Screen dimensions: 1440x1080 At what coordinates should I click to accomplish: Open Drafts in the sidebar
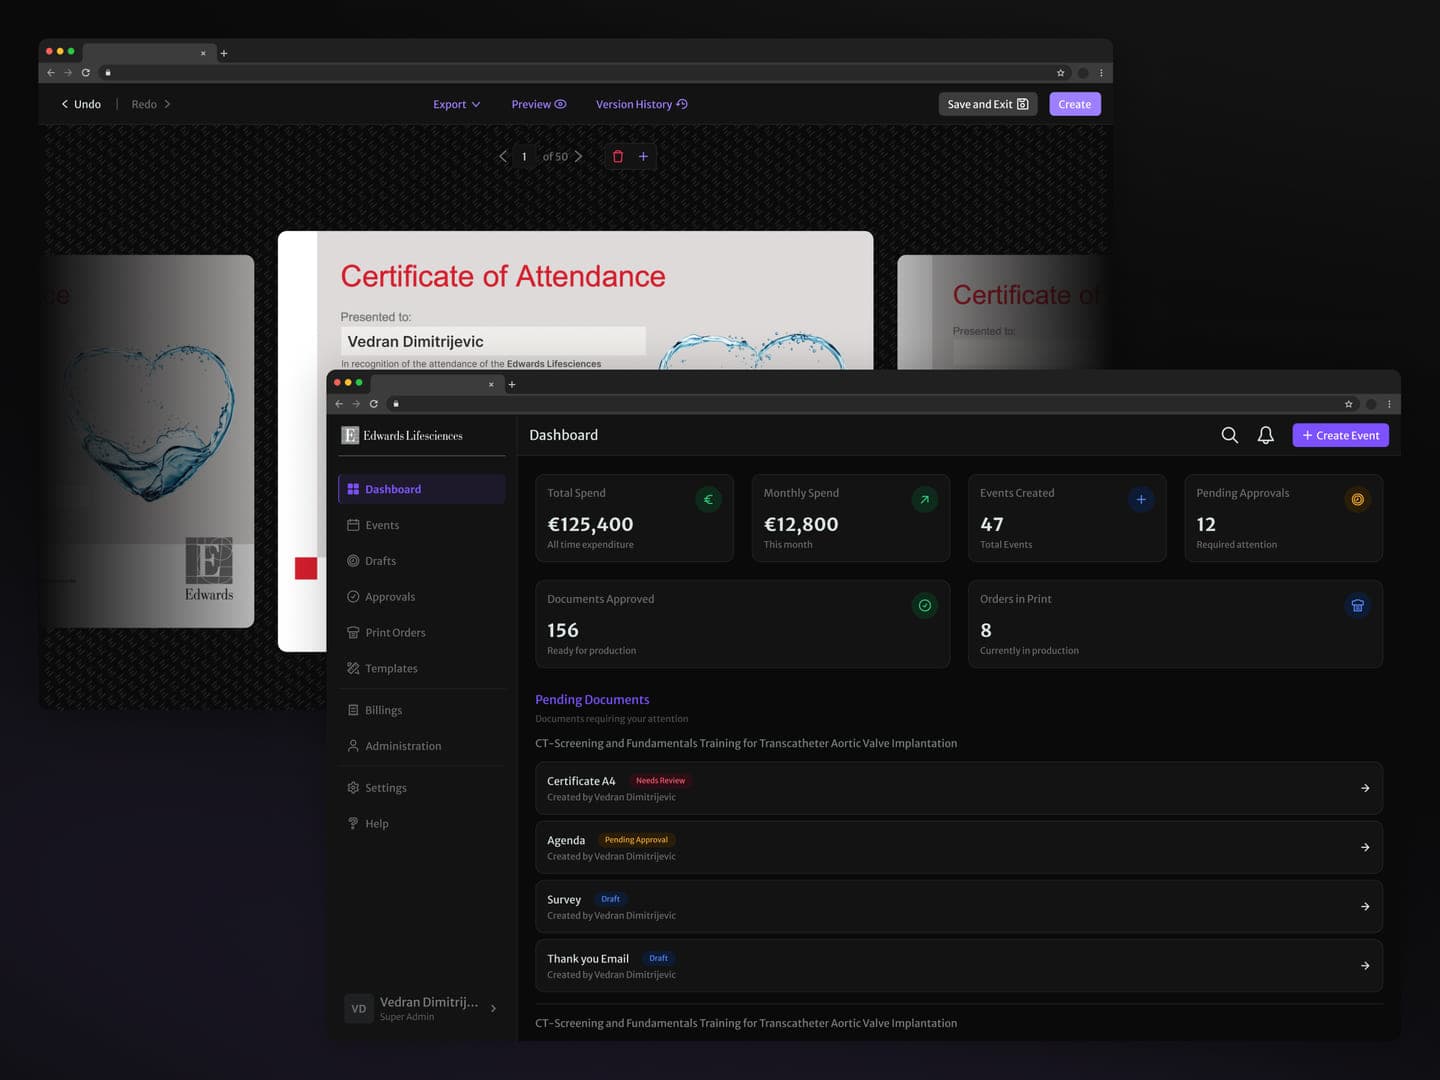(x=422, y=561)
